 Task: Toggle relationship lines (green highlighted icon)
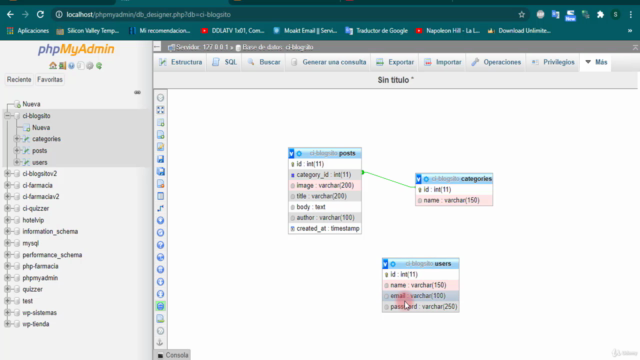pos(160,306)
